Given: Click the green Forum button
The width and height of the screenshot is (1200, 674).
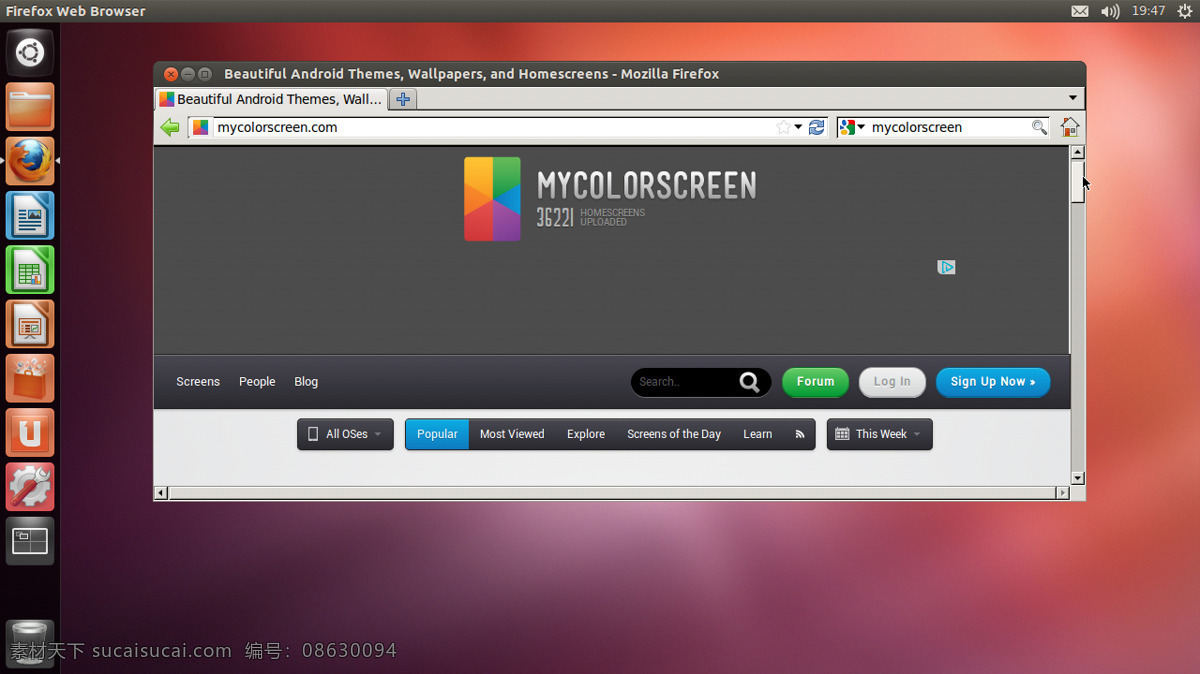Looking at the screenshot, I should tap(815, 382).
